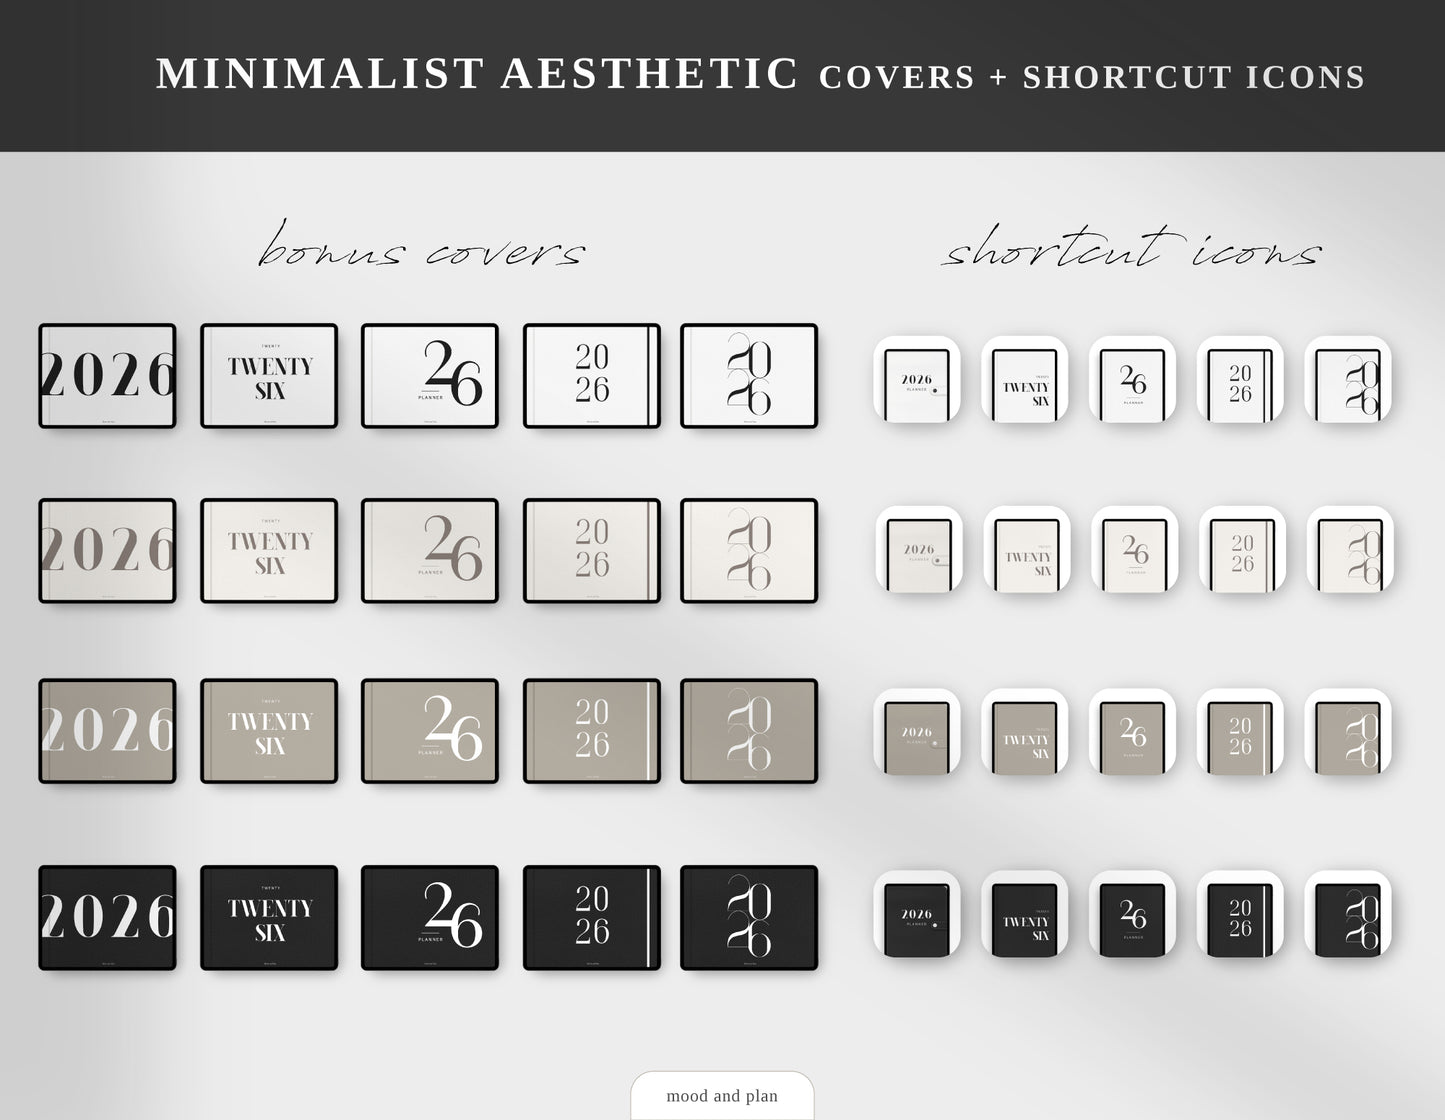Select the beige "TWENTY SIX" bonus cover
Screen dimensions: 1445x1120
point(268,551)
